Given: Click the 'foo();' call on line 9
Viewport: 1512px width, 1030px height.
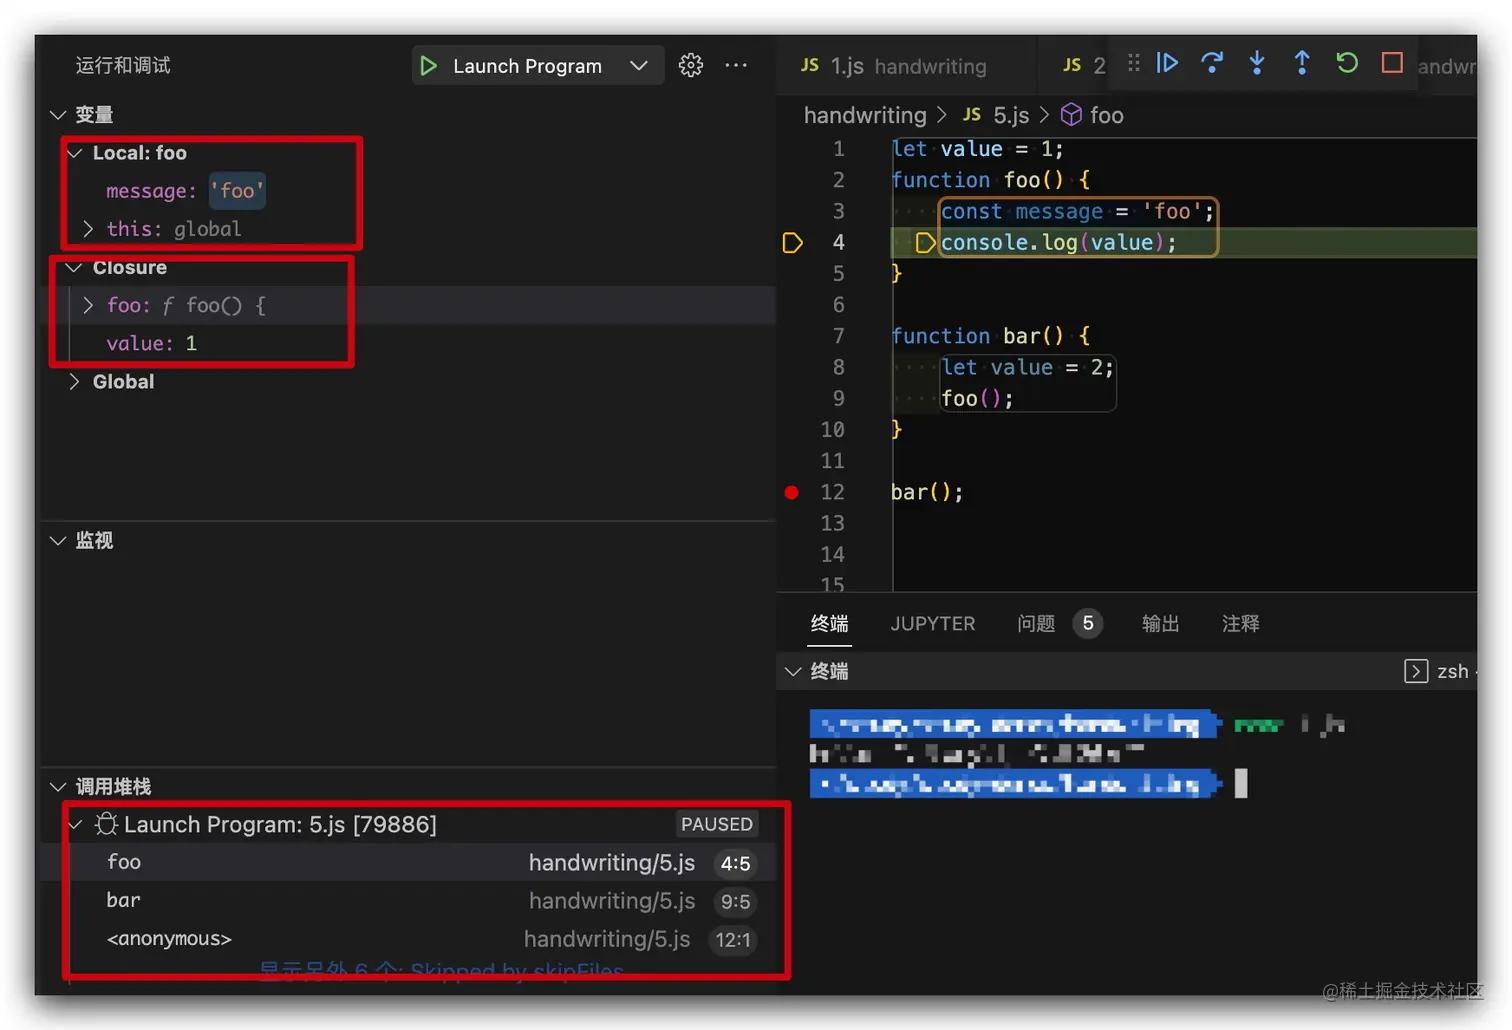Looking at the screenshot, I should 977,399.
